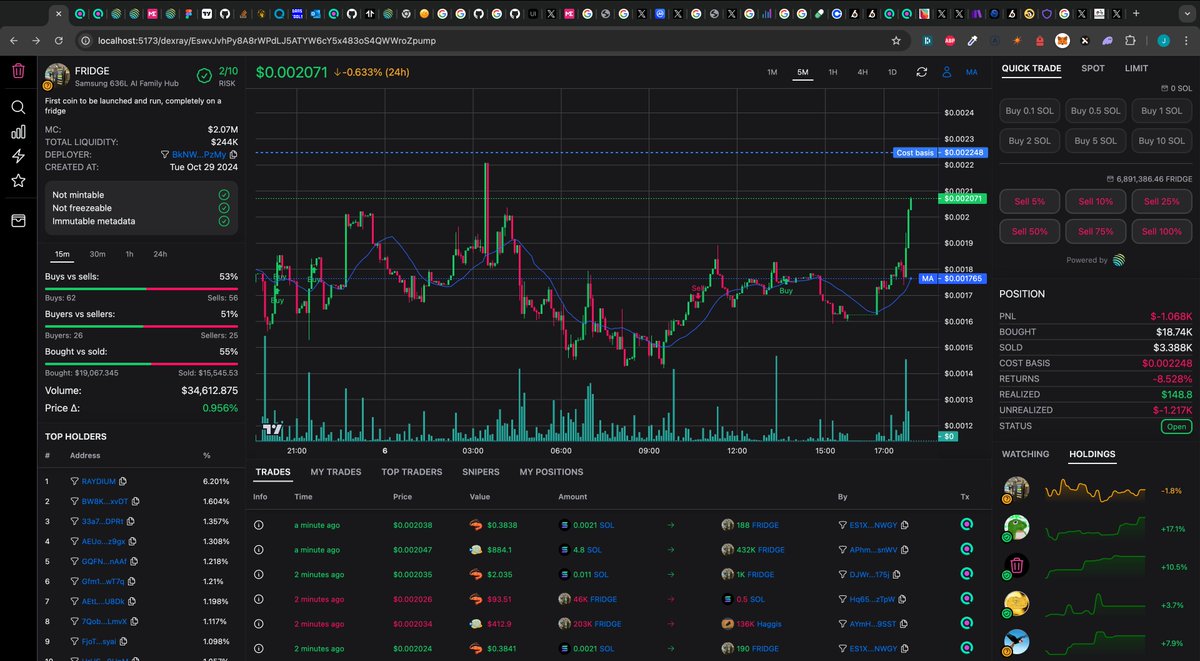The height and width of the screenshot is (661, 1200).
Task: Open the LIMIT trade tab
Action: [1136, 69]
